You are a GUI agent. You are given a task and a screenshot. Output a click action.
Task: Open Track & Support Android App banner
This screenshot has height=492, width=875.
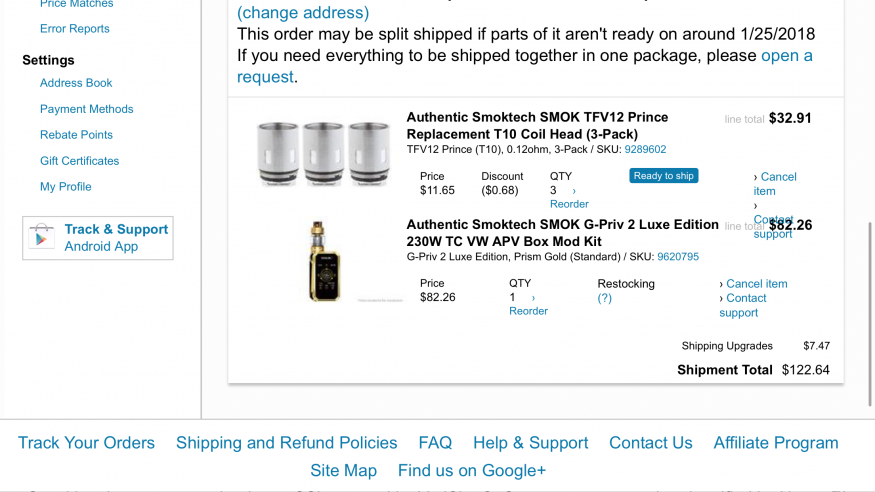98,238
